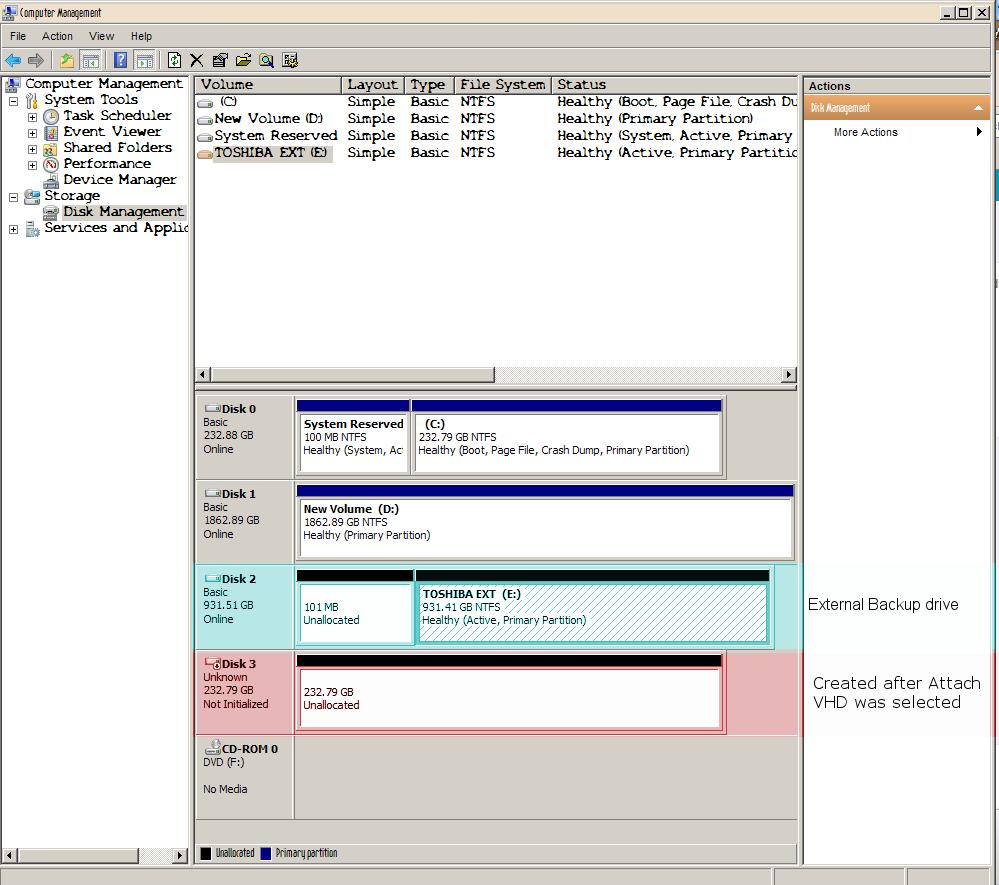Click the Up One Level folder icon
This screenshot has height=885, width=999.
66,61
